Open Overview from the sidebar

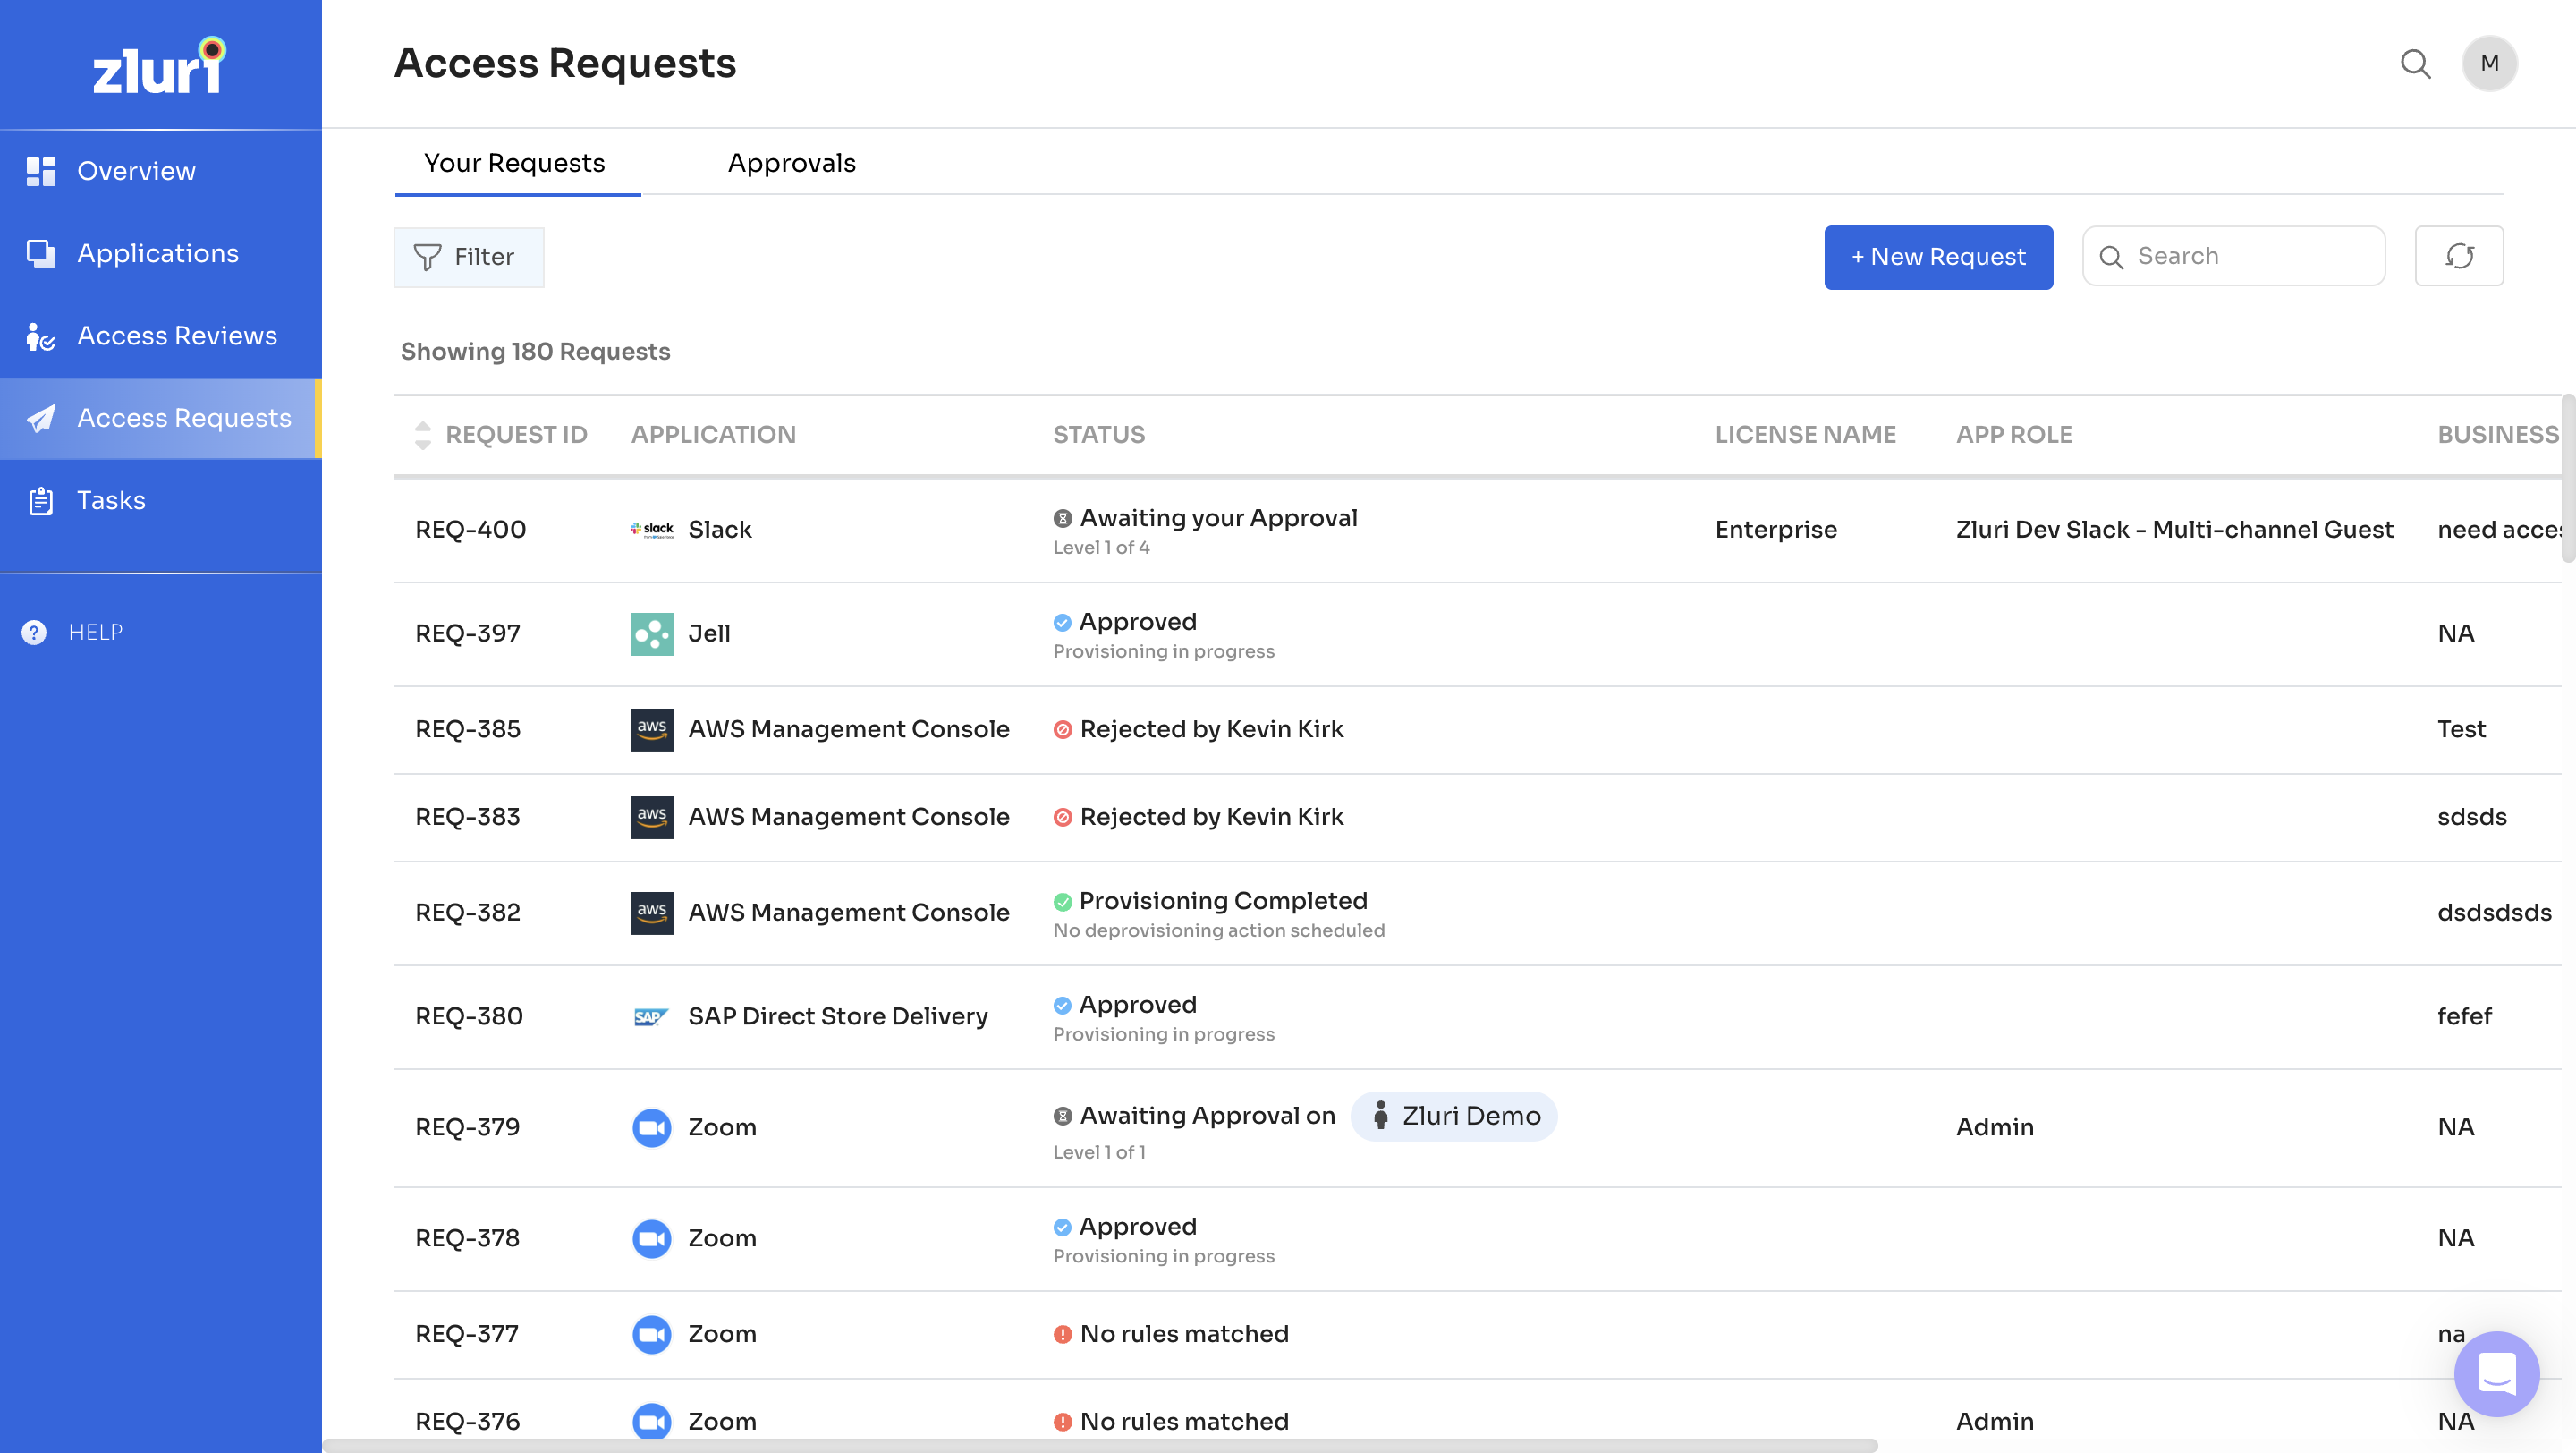160,171
